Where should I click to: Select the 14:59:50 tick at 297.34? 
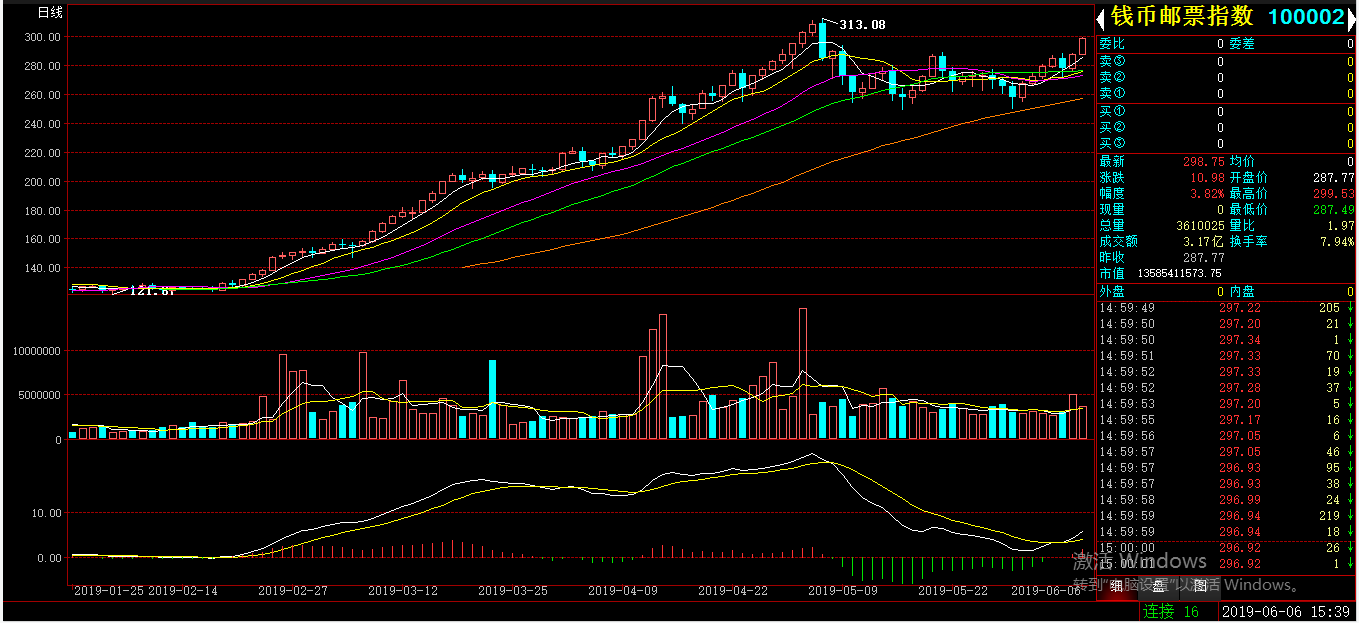tap(1226, 340)
